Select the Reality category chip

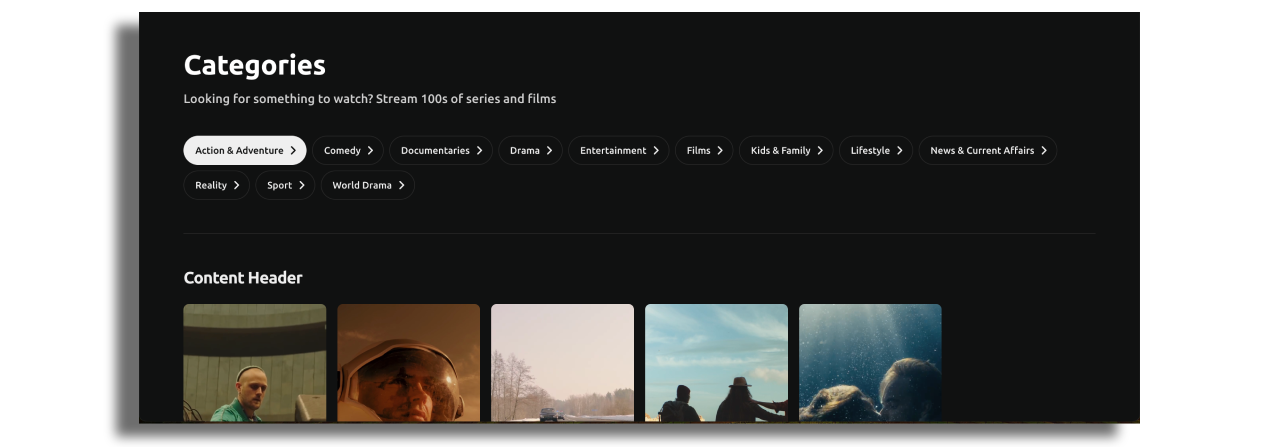(215, 185)
